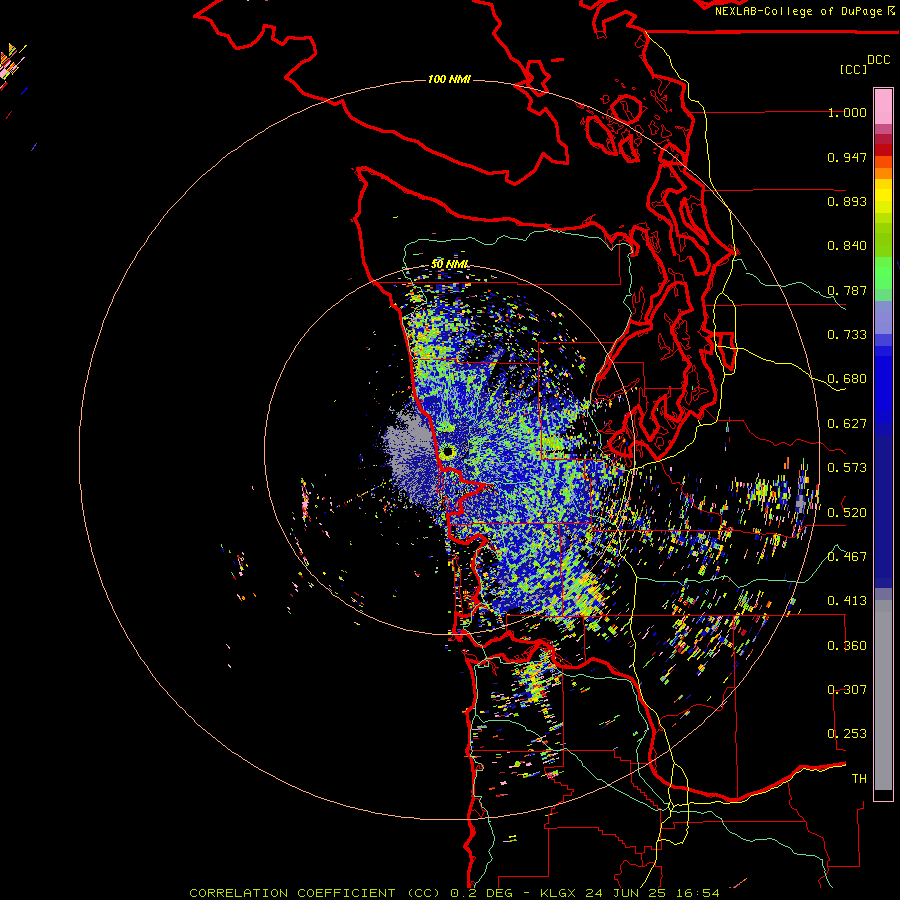The width and height of the screenshot is (900, 900).
Task: Click the CORRELATION COEFFICIENT (CC) caption
Action: tap(315, 893)
